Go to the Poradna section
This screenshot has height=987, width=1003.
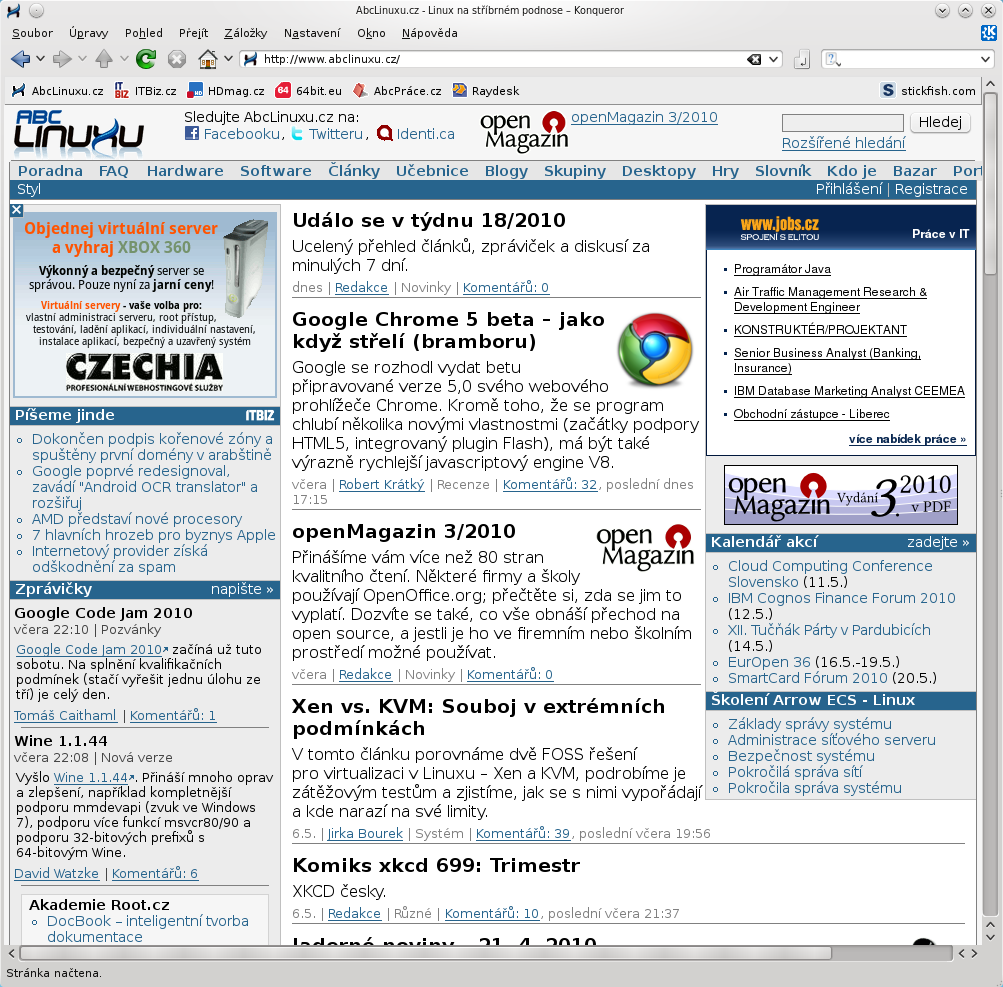(50, 171)
